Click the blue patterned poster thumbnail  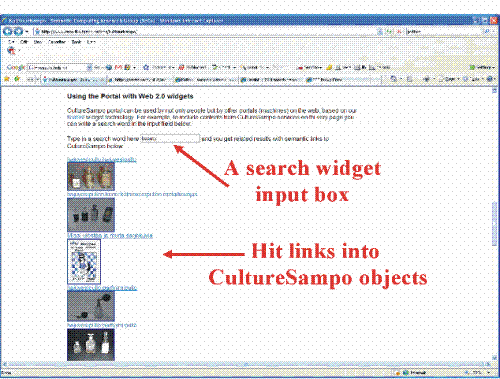point(84,262)
